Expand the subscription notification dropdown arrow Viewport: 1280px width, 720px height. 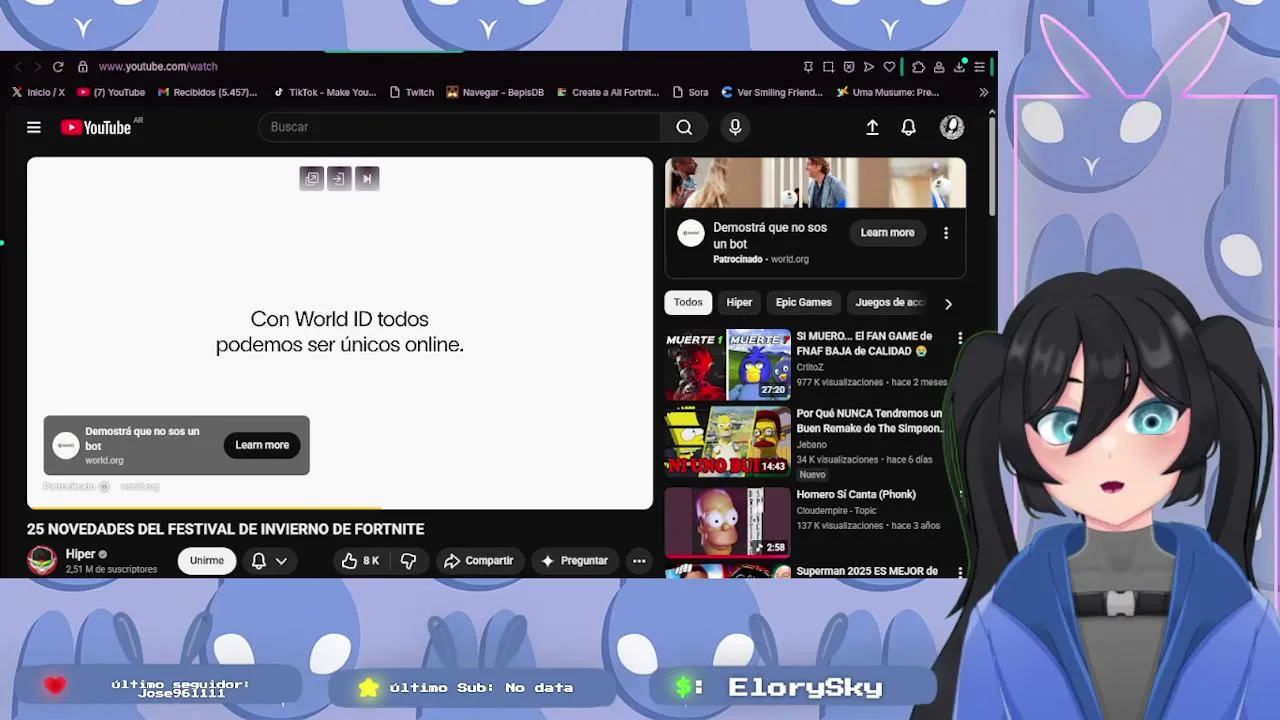tap(281, 561)
